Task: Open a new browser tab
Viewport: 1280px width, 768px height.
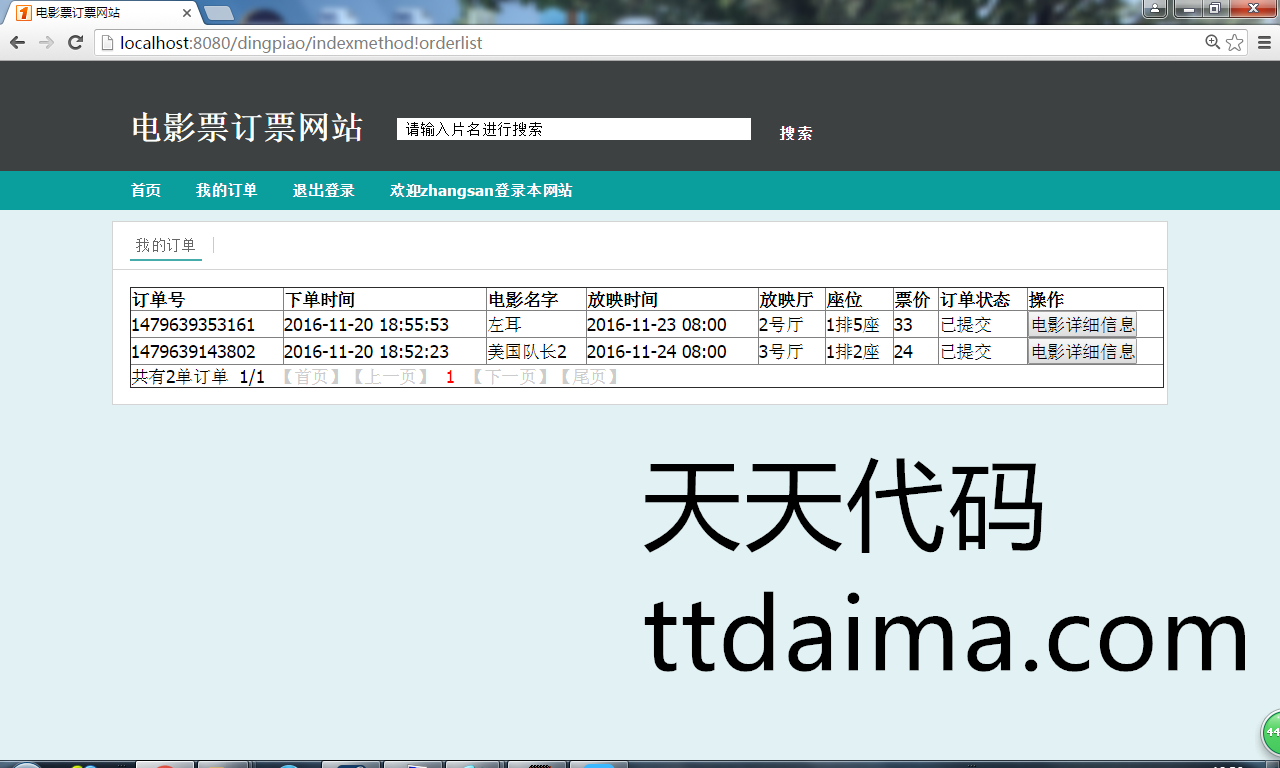Action: point(219,13)
